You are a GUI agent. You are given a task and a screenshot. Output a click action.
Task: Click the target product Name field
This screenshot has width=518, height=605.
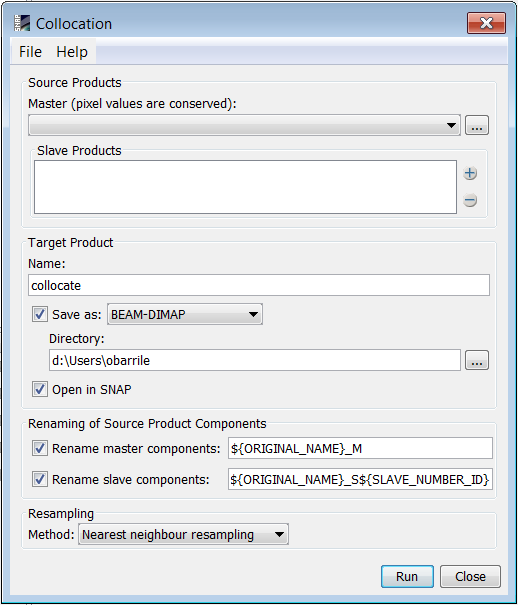259,285
